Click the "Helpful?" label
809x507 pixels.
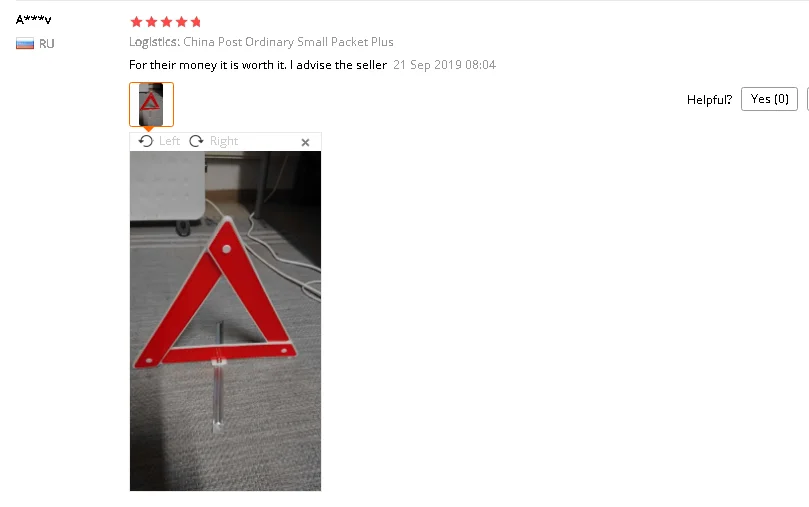pyautogui.click(x=709, y=100)
